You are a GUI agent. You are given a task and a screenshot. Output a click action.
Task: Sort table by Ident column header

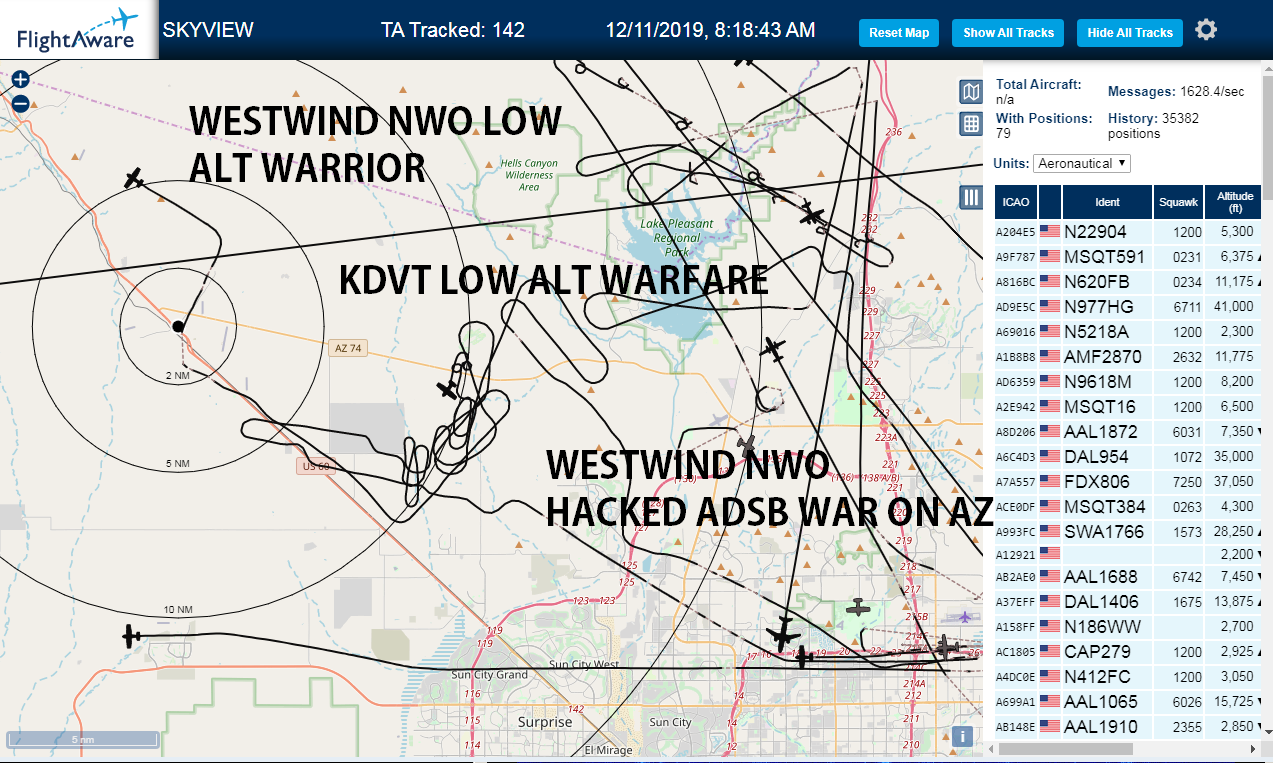pyautogui.click(x=1107, y=202)
